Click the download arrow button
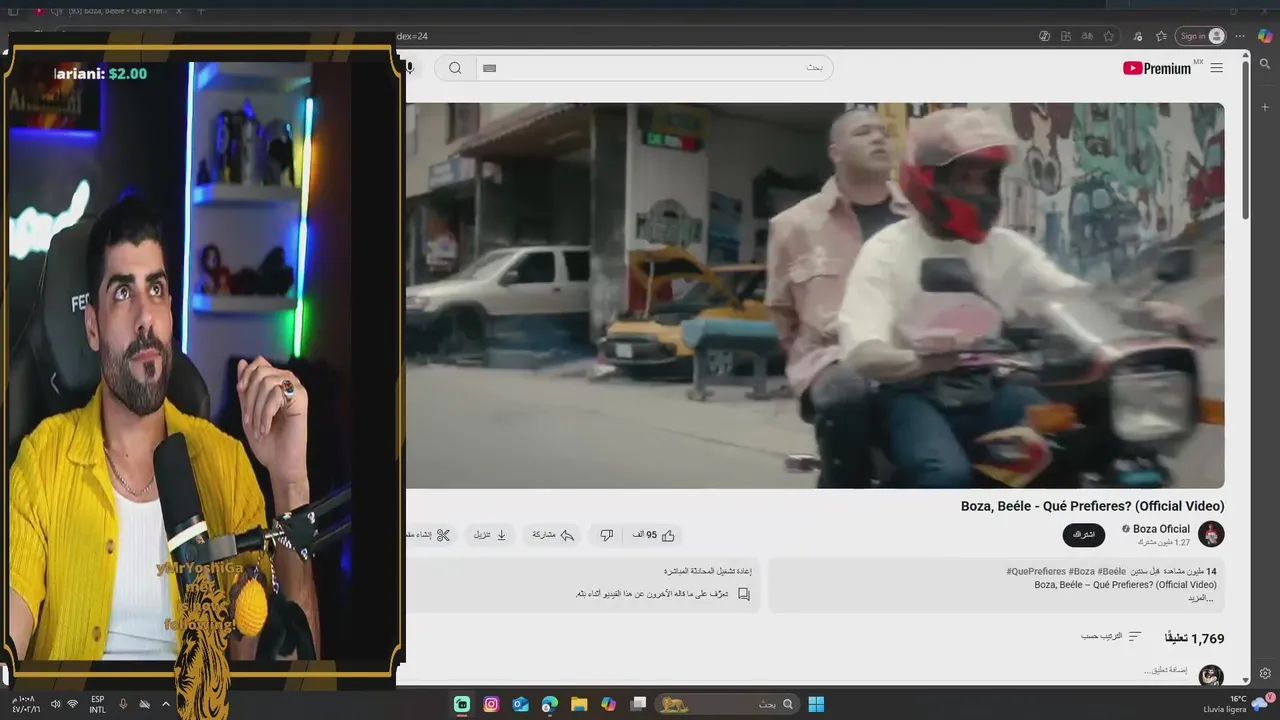1280x720 pixels. pos(490,535)
